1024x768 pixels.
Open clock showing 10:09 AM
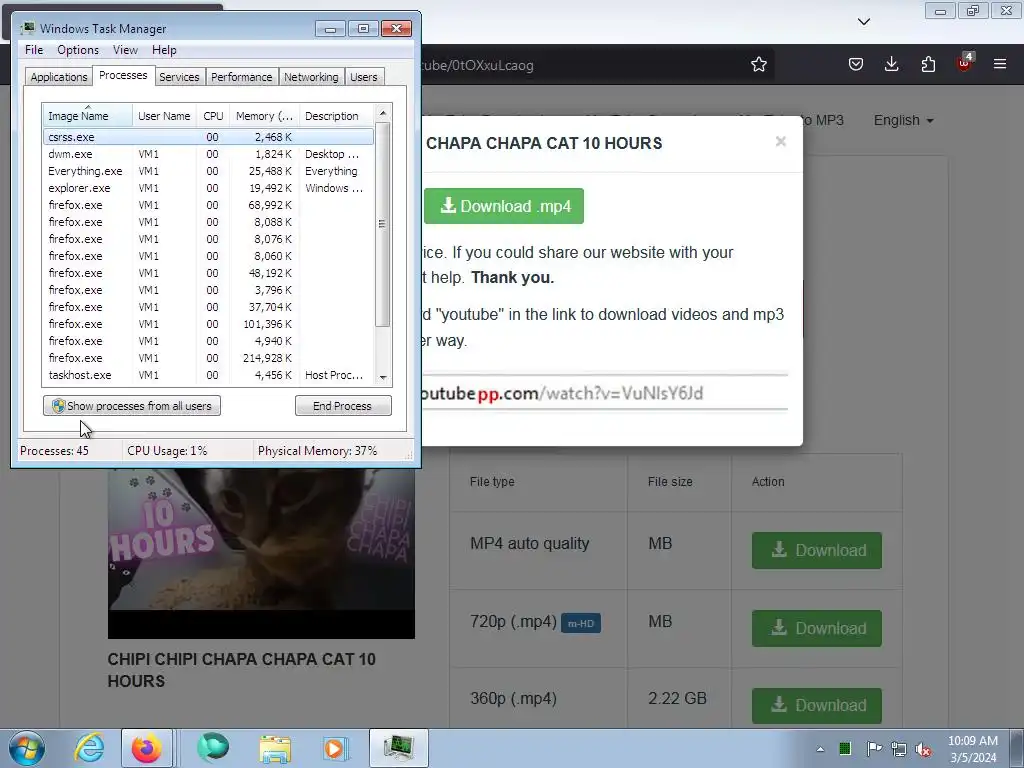tap(973, 749)
